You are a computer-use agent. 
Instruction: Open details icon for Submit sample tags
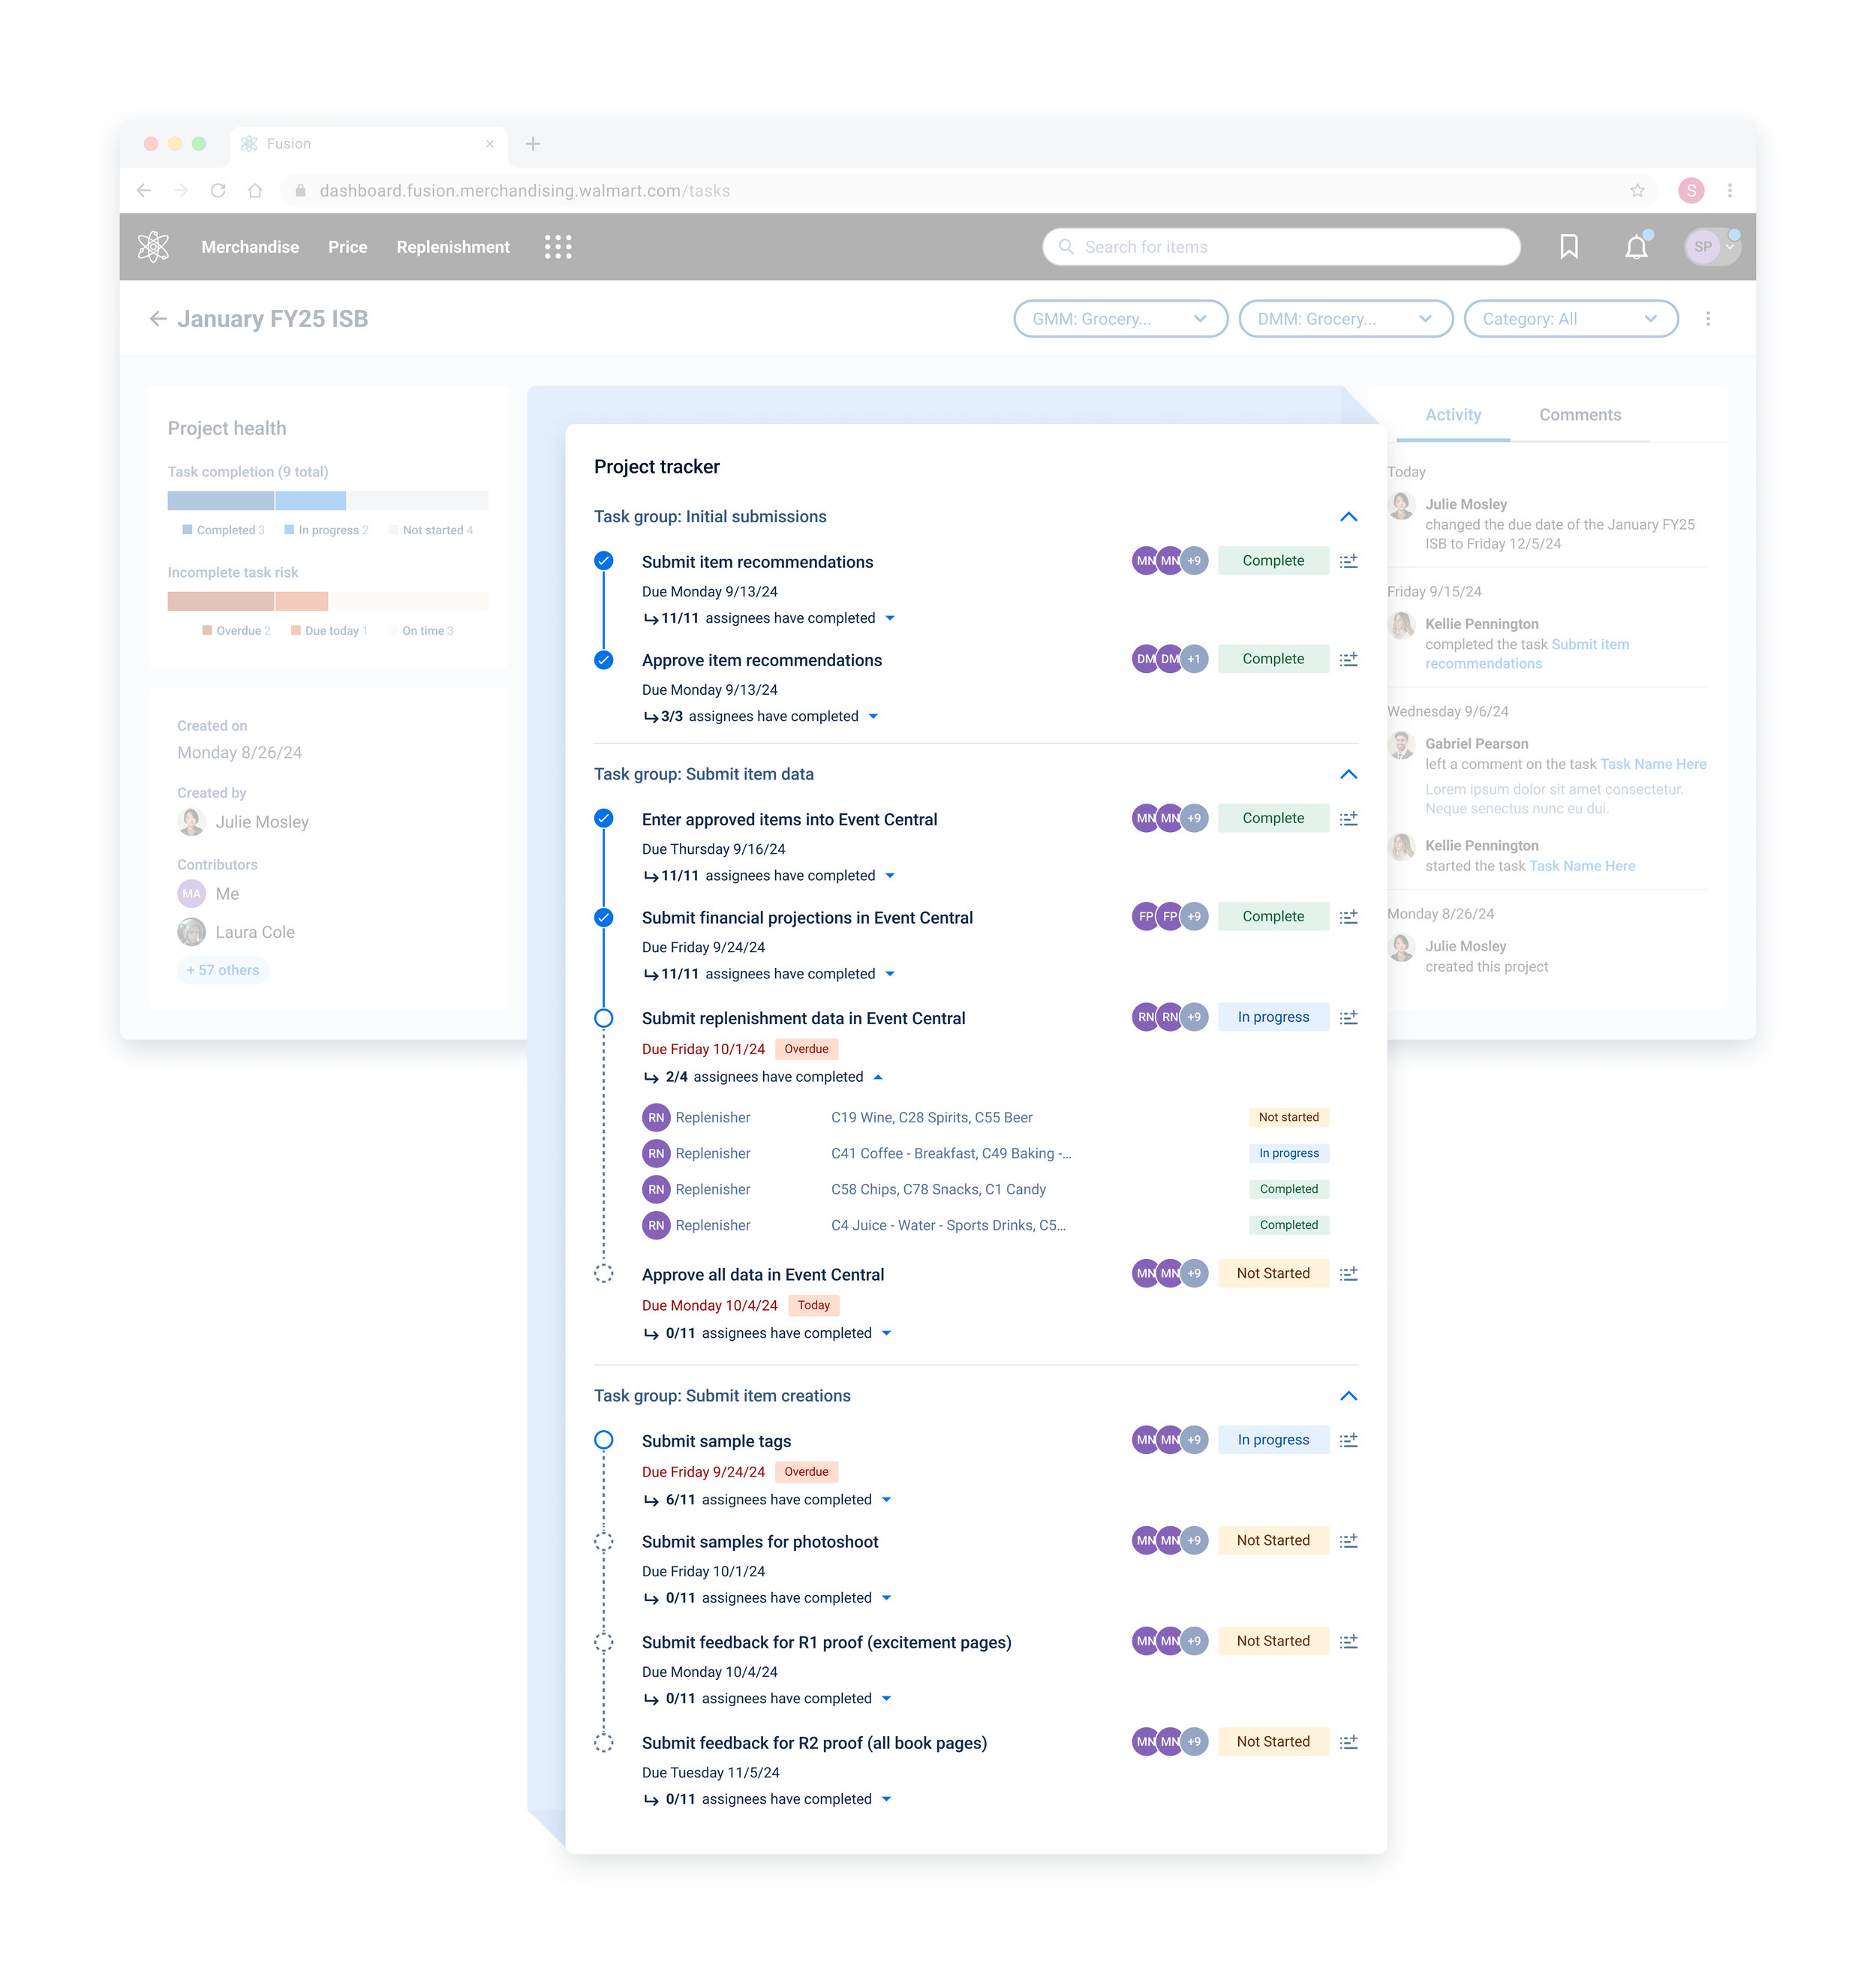tap(1348, 1440)
